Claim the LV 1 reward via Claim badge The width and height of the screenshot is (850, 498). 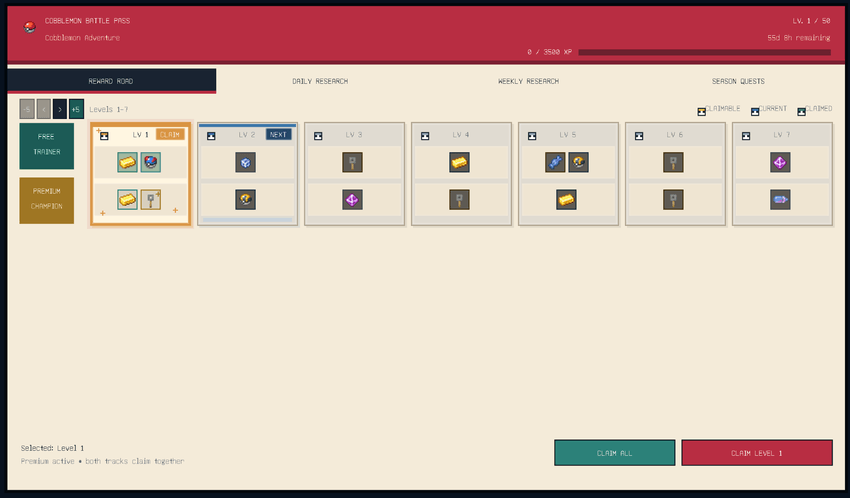coord(170,134)
